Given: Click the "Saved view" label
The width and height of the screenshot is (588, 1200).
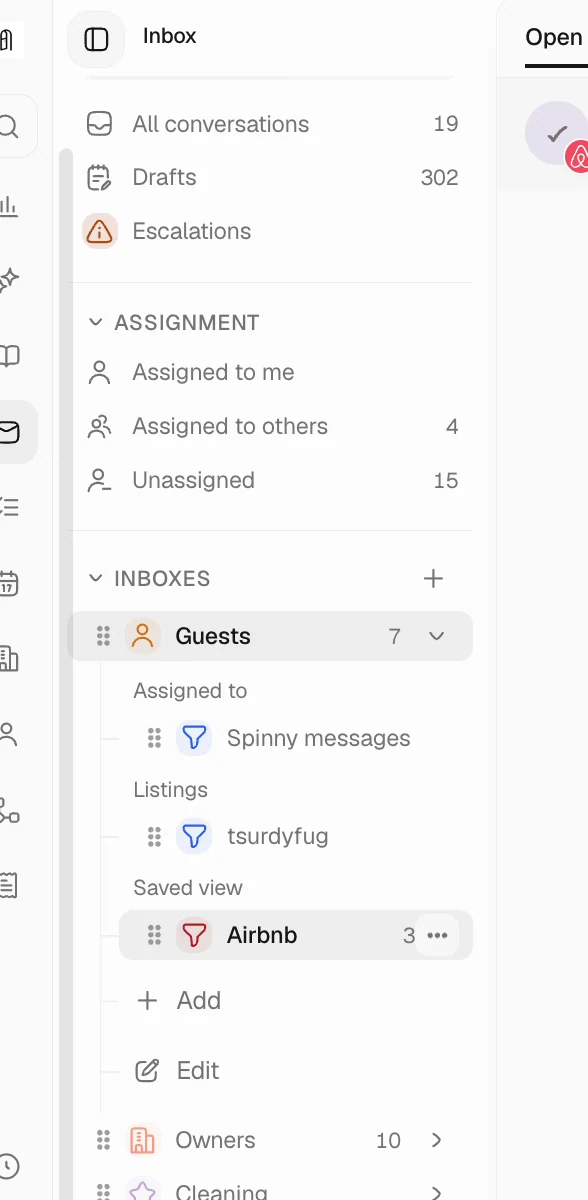Looking at the screenshot, I should (x=188, y=887).
